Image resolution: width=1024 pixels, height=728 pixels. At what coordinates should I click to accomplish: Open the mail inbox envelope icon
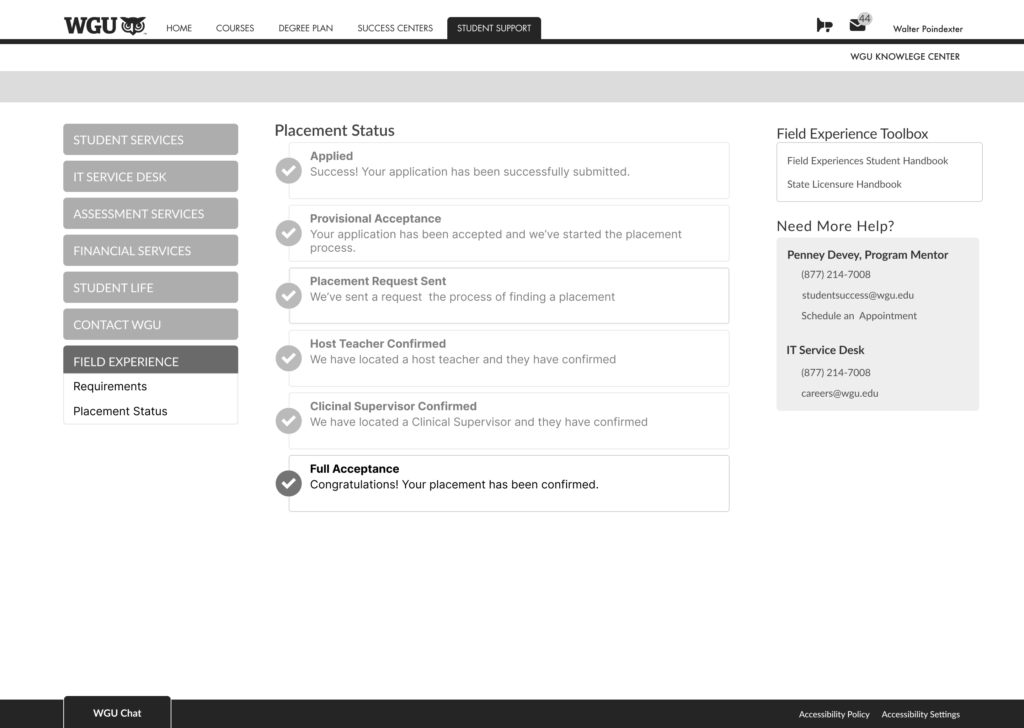click(x=857, y=25)
